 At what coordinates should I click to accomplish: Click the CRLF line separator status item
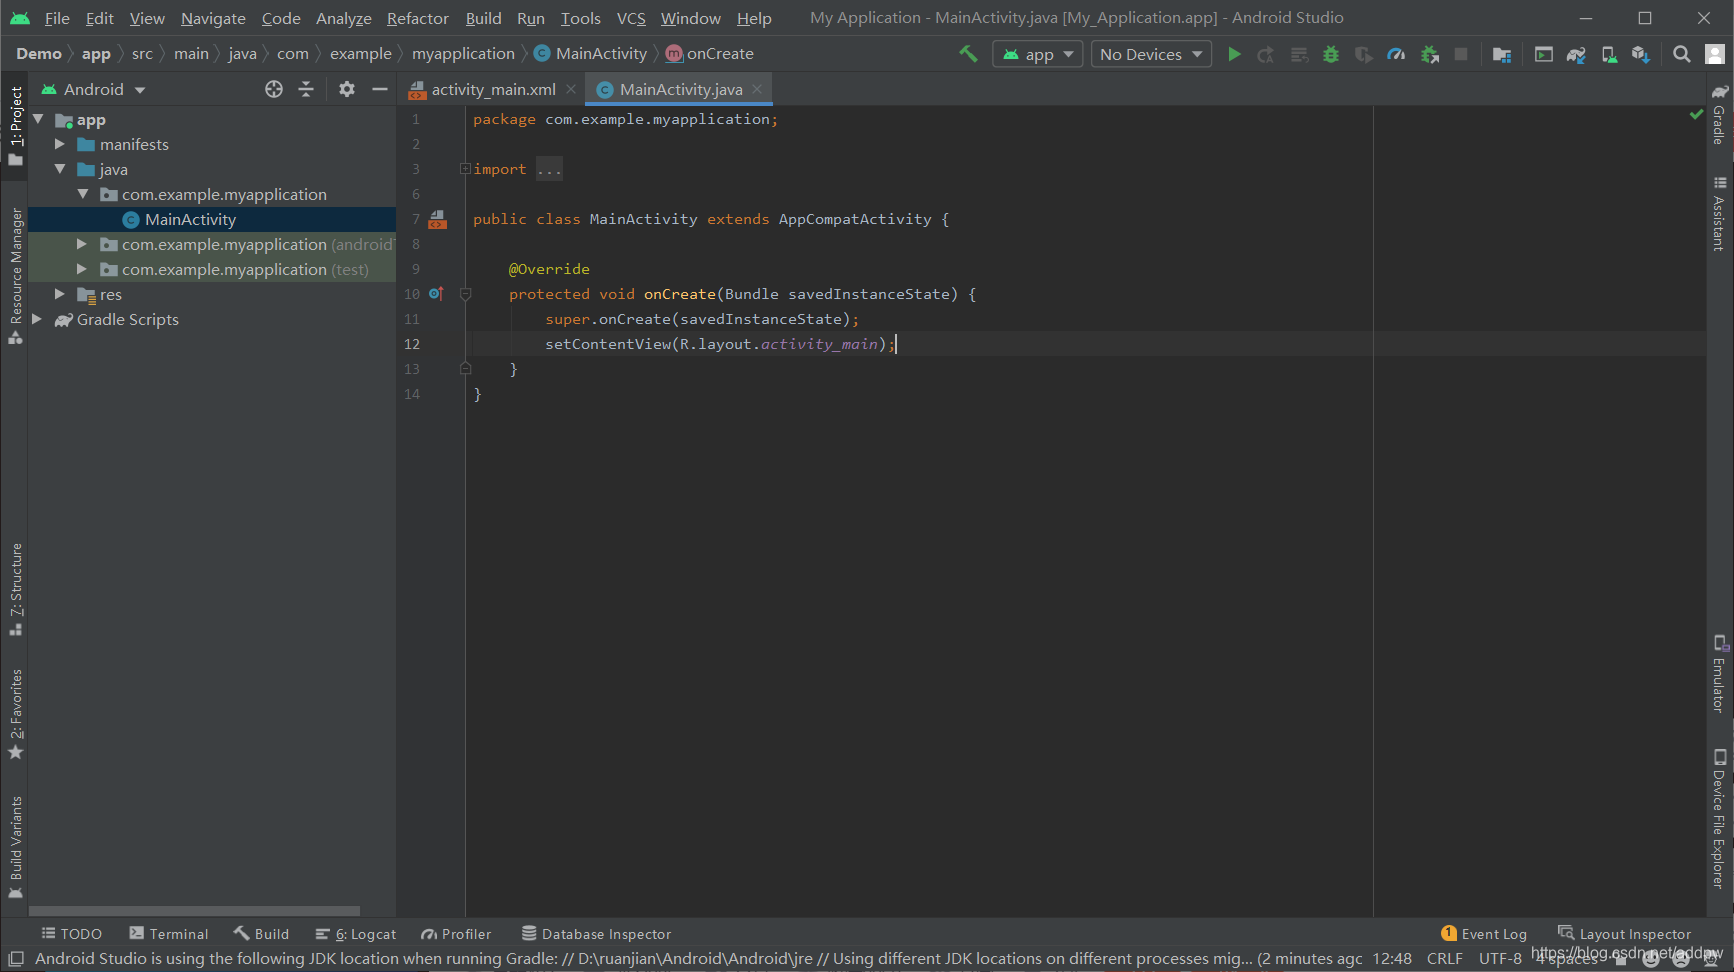coord(1445,958)
